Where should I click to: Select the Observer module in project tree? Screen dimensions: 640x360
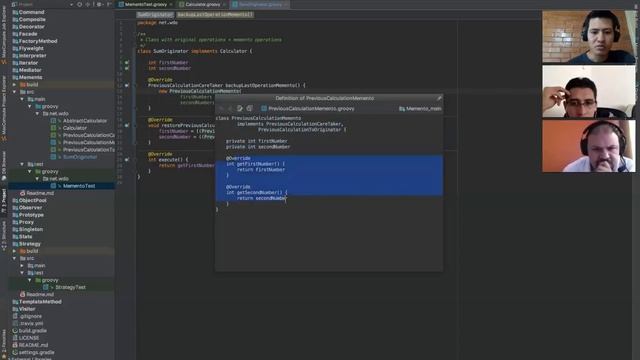click(x=30, y=208)
